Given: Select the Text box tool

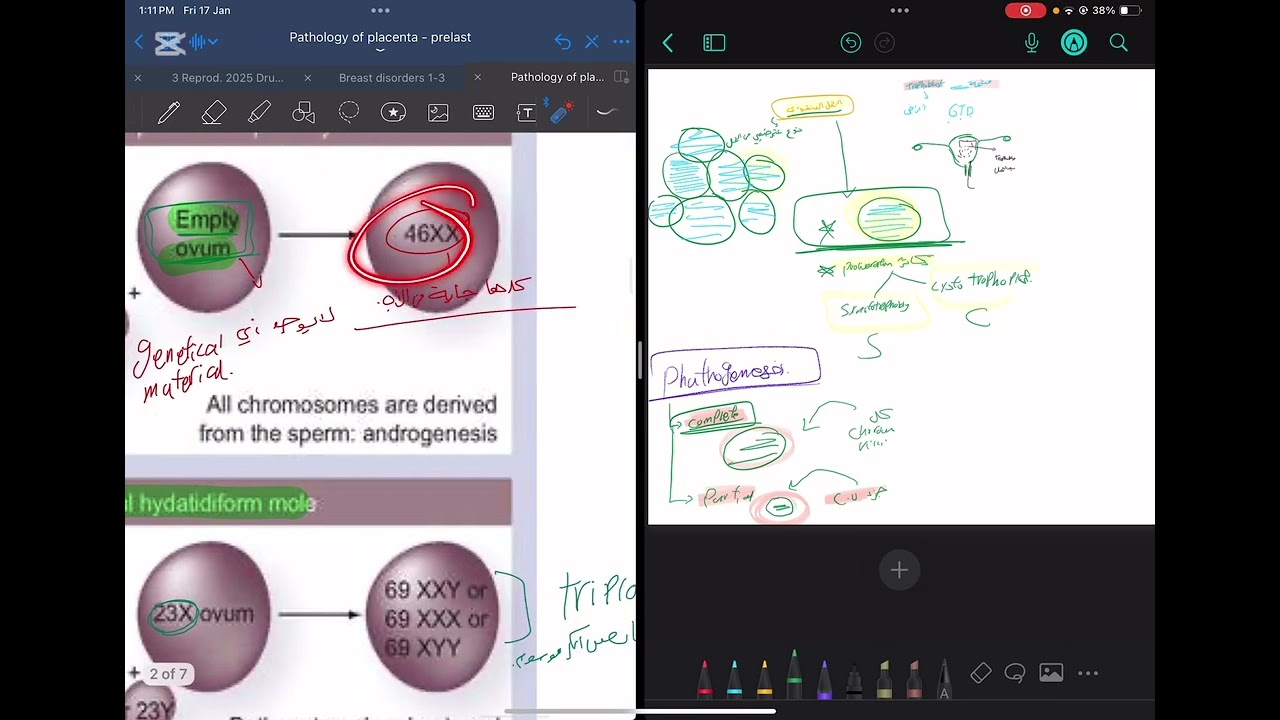Looking at the screenshot, I should pyautogui.click(x=526, y=113).
